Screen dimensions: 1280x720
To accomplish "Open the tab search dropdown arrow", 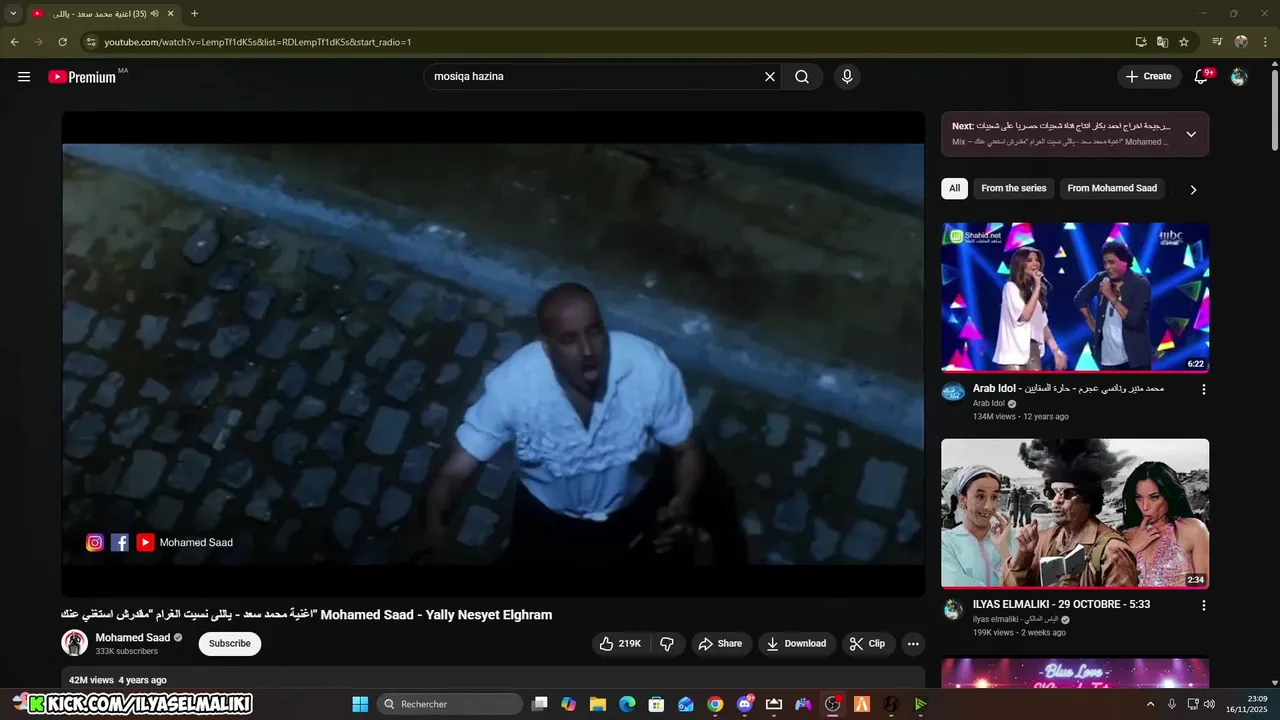I will (x=13, y=14).
